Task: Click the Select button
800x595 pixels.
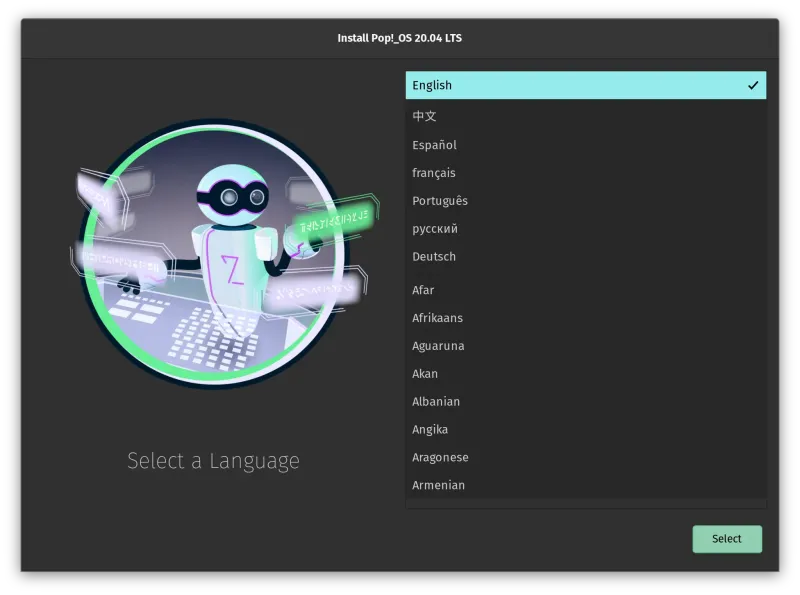Action: coord(727,539)
